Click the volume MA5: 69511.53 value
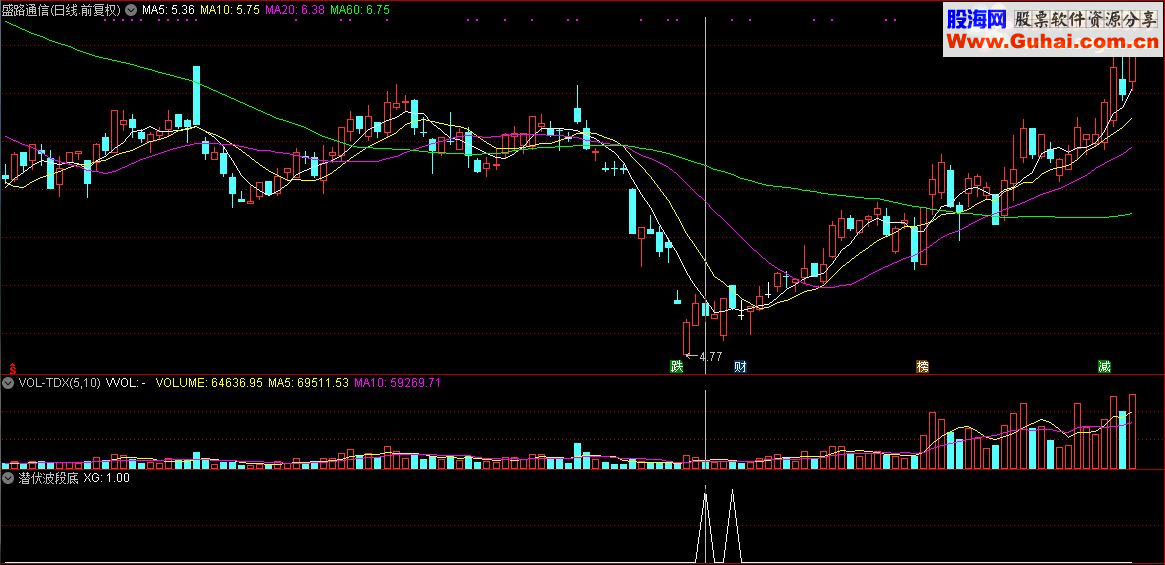This screenshot has height=565, width=1165. click(308, 383)
